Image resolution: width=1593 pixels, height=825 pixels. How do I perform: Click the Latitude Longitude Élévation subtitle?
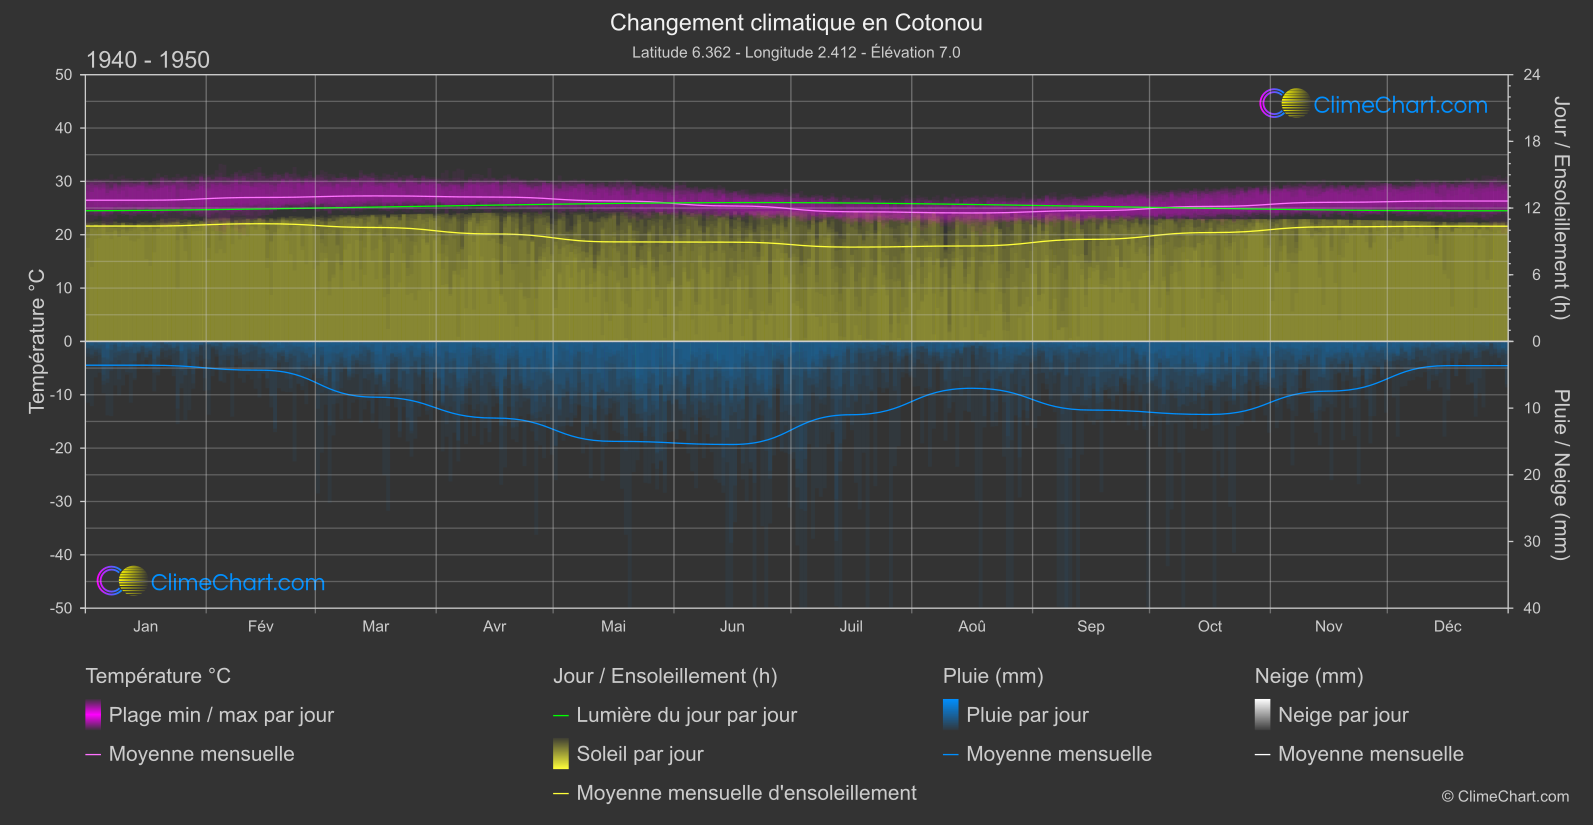pyautogui.click(x=796, y=52)
